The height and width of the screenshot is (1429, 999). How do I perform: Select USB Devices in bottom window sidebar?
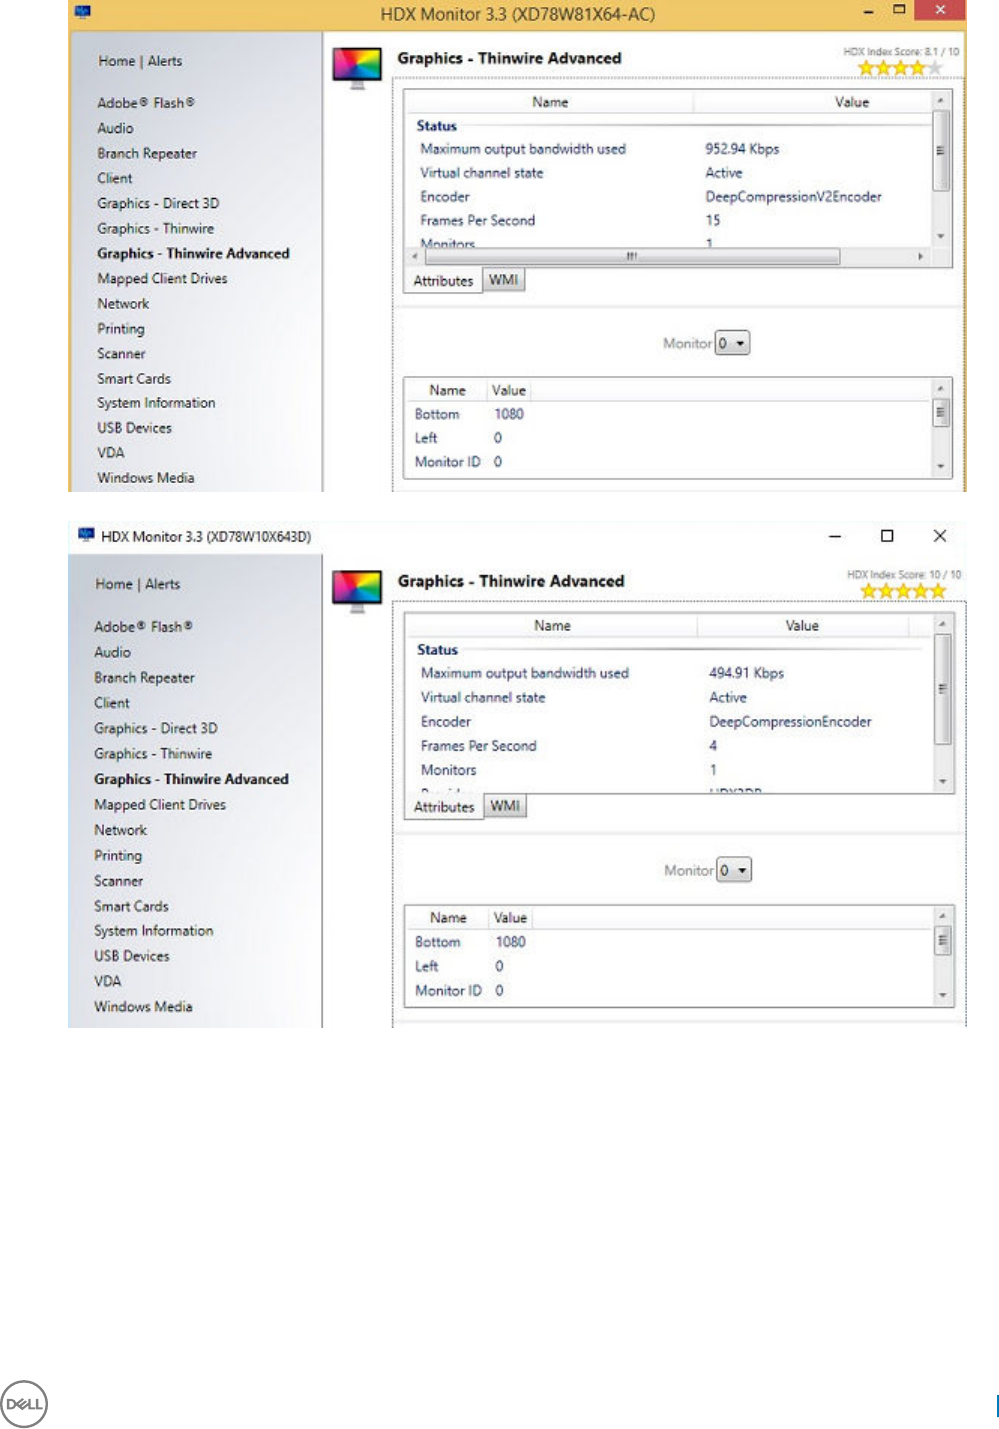click(x=132, y=956)
